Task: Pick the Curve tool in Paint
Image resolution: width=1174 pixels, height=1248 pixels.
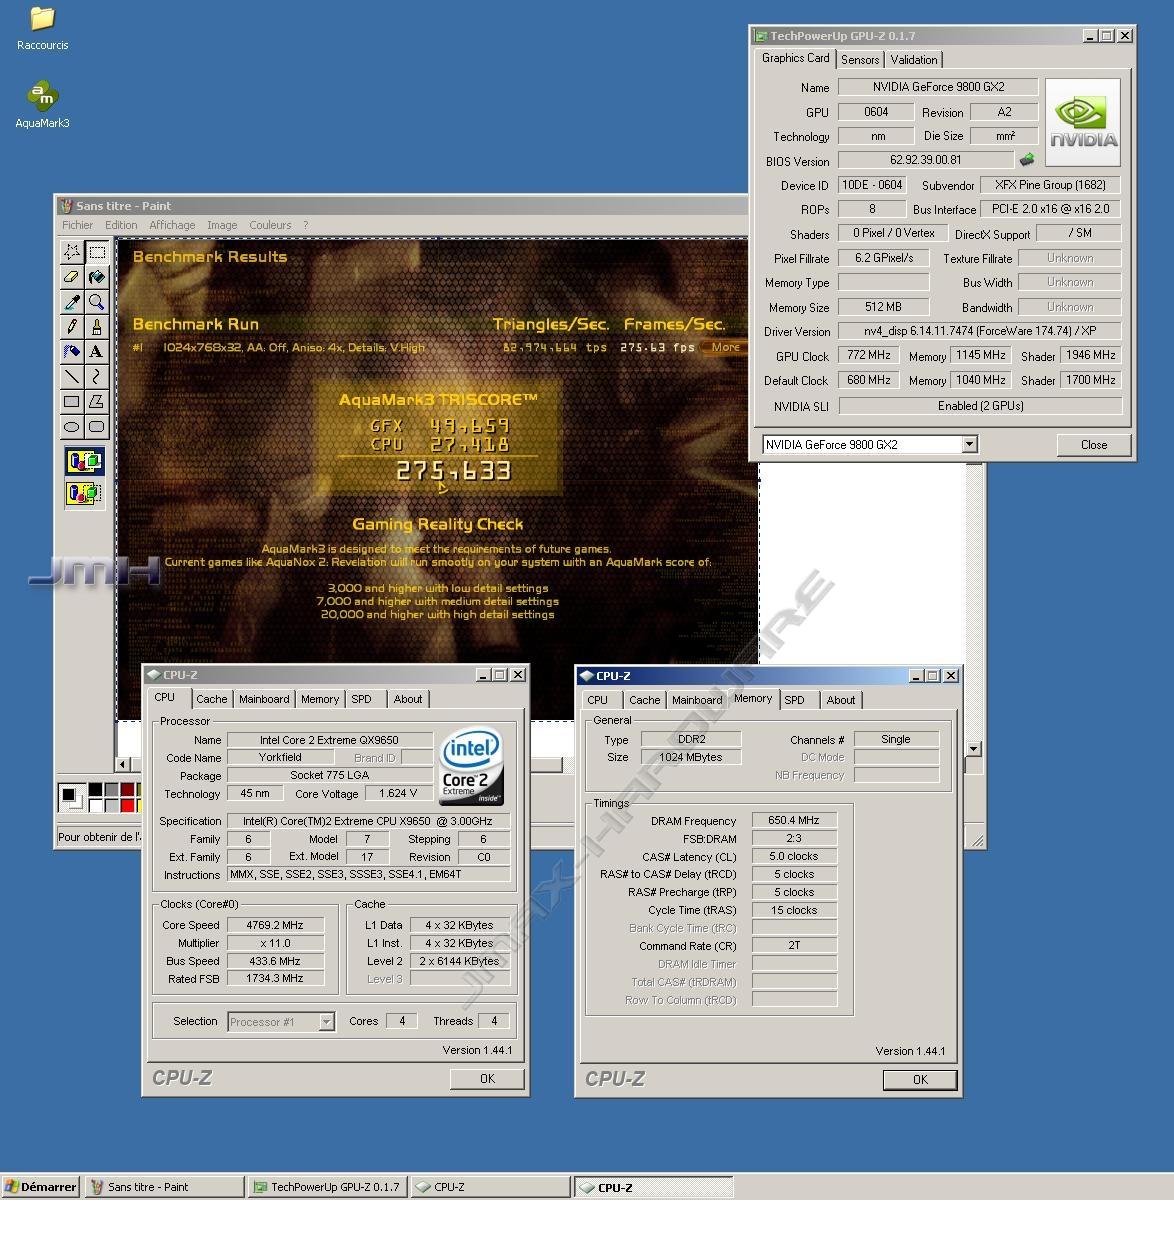Action: point(96,377)
